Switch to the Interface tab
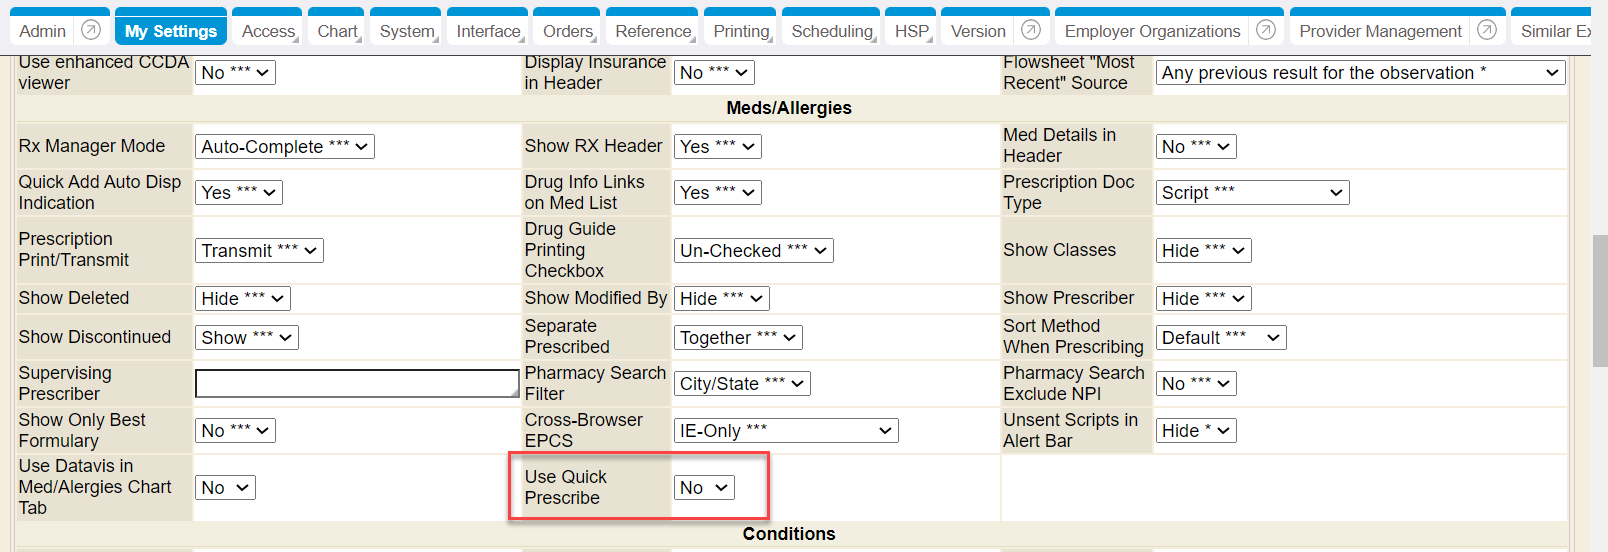Viewport: 1608px width, 552px height. pyautogui.click(x=488, y=31)
